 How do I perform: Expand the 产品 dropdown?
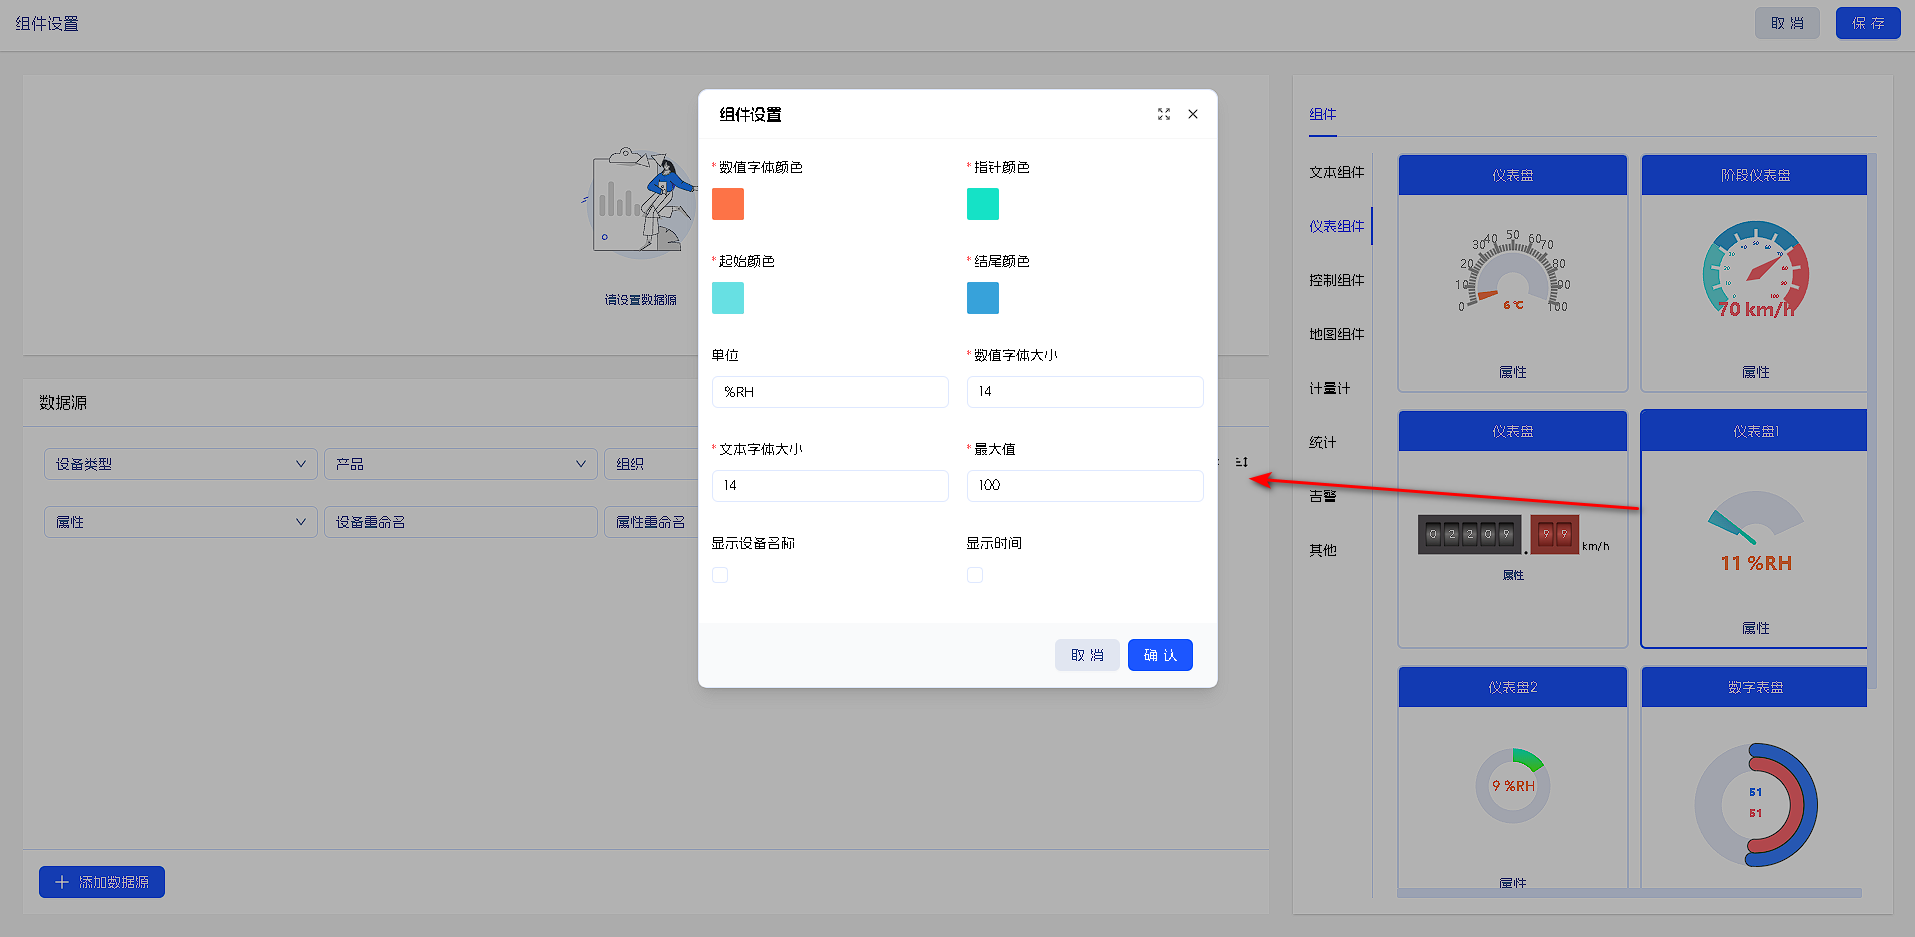[x=460, y=464]
